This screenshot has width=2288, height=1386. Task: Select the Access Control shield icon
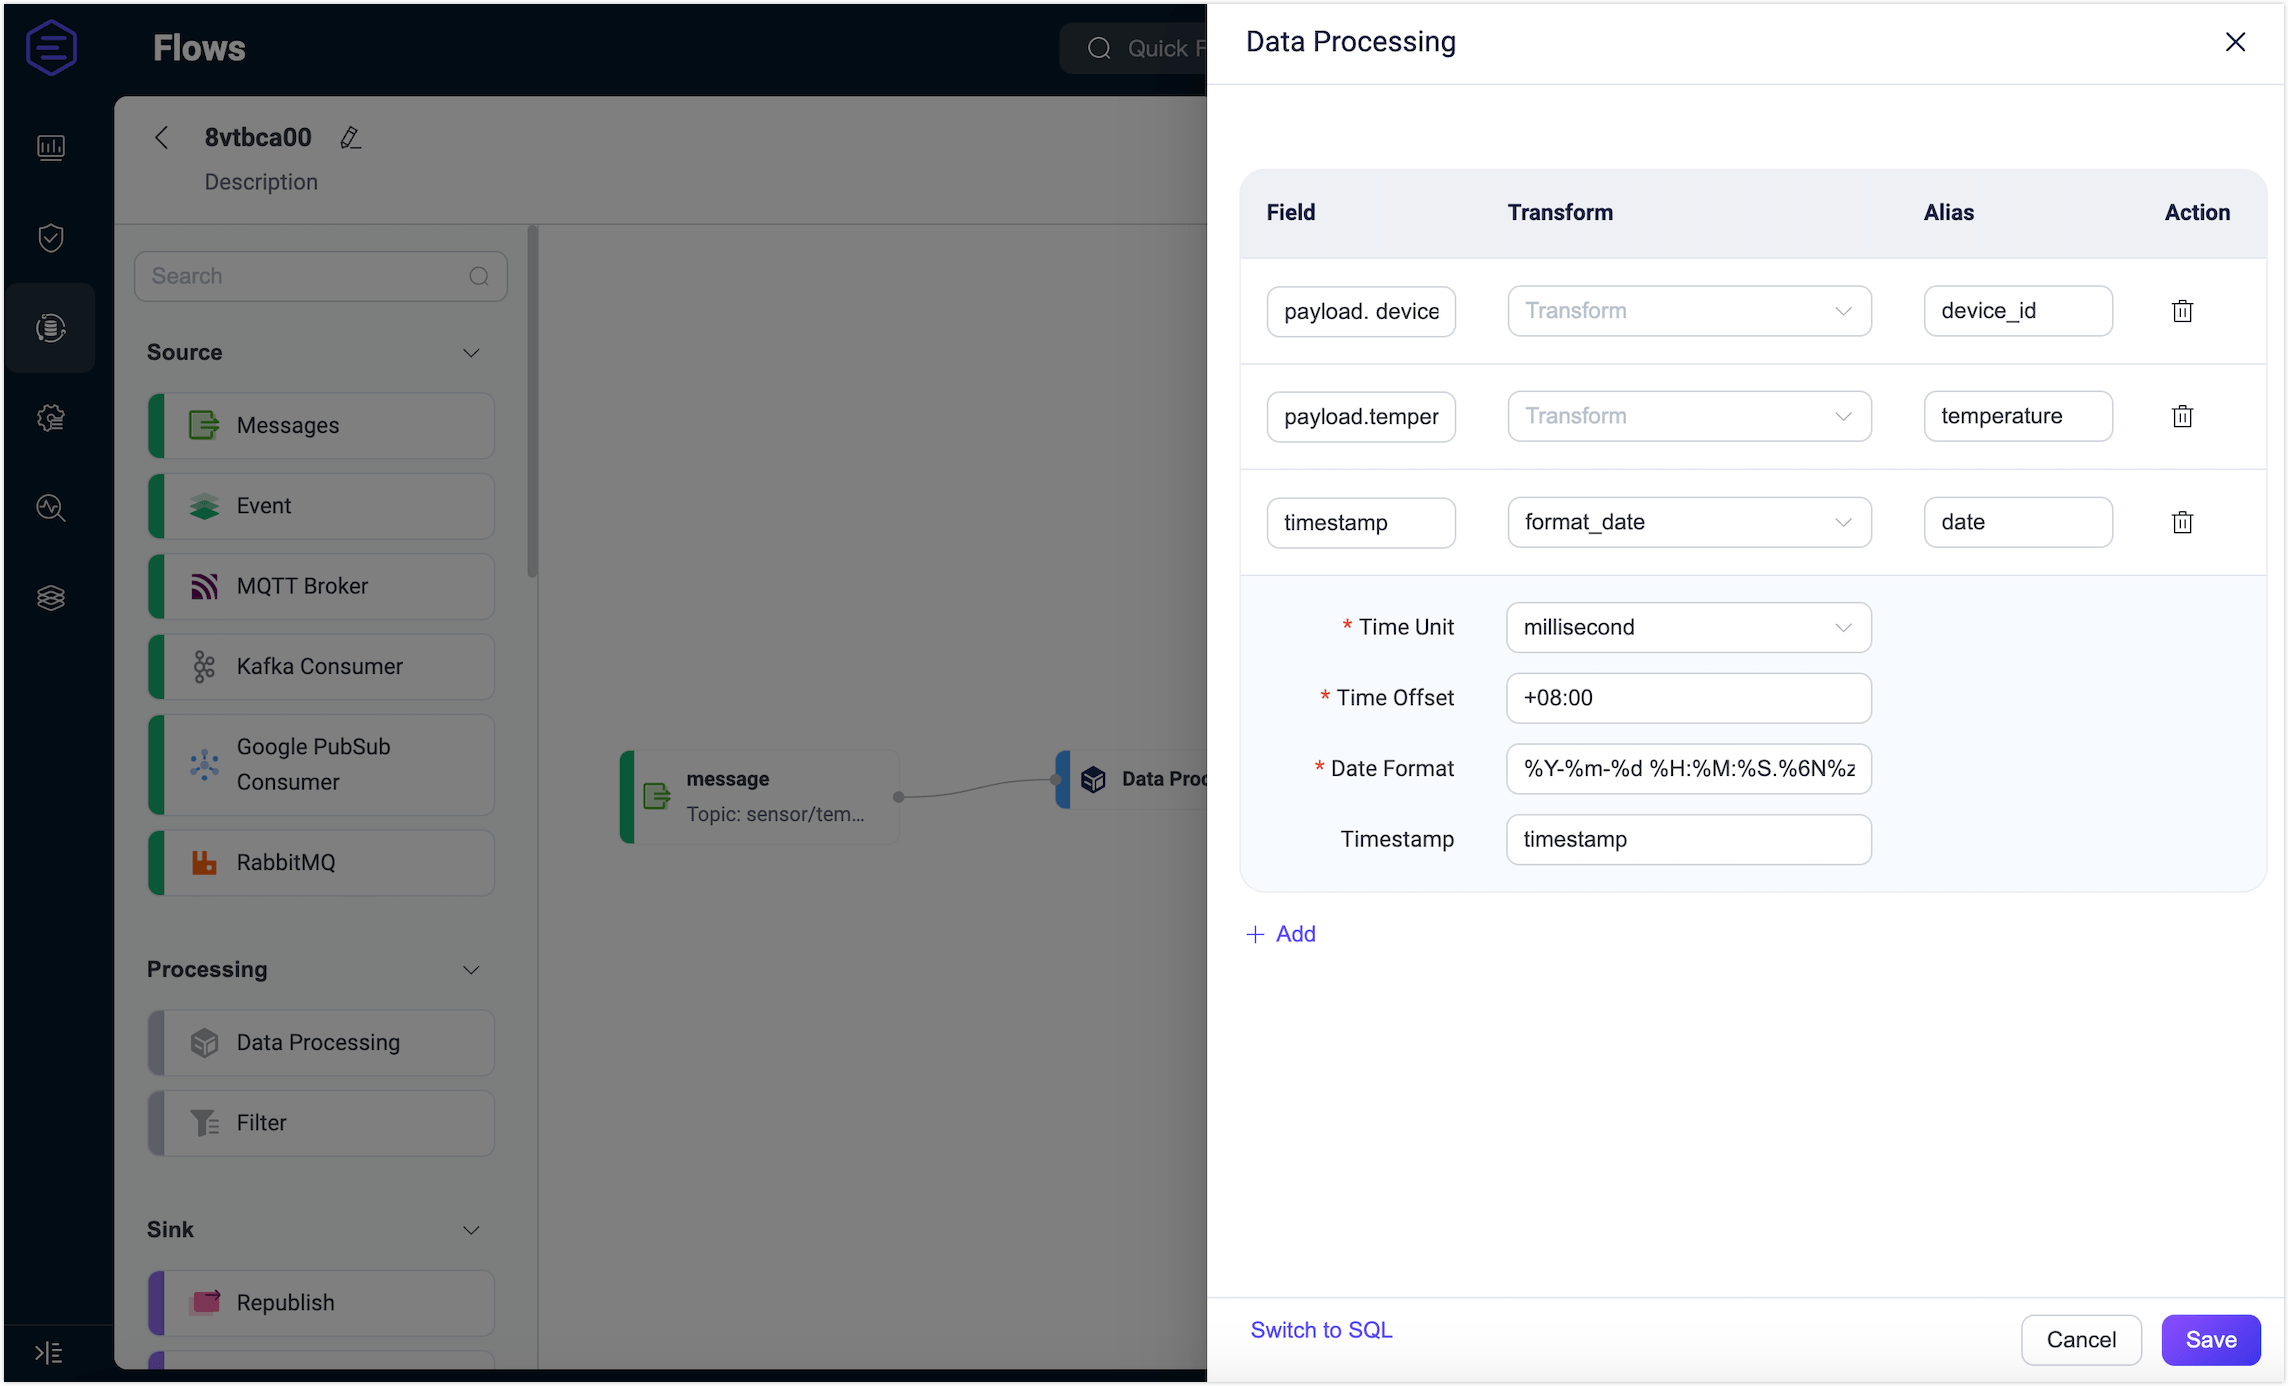click(x=51, y=237)
